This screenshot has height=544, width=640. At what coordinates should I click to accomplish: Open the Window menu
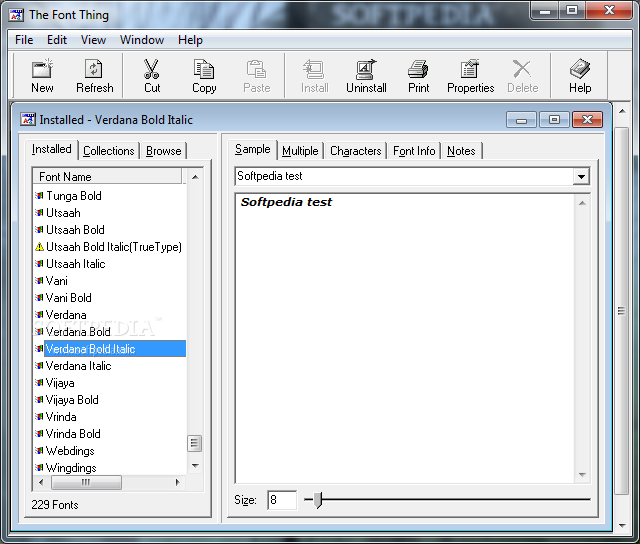[142, 40]
